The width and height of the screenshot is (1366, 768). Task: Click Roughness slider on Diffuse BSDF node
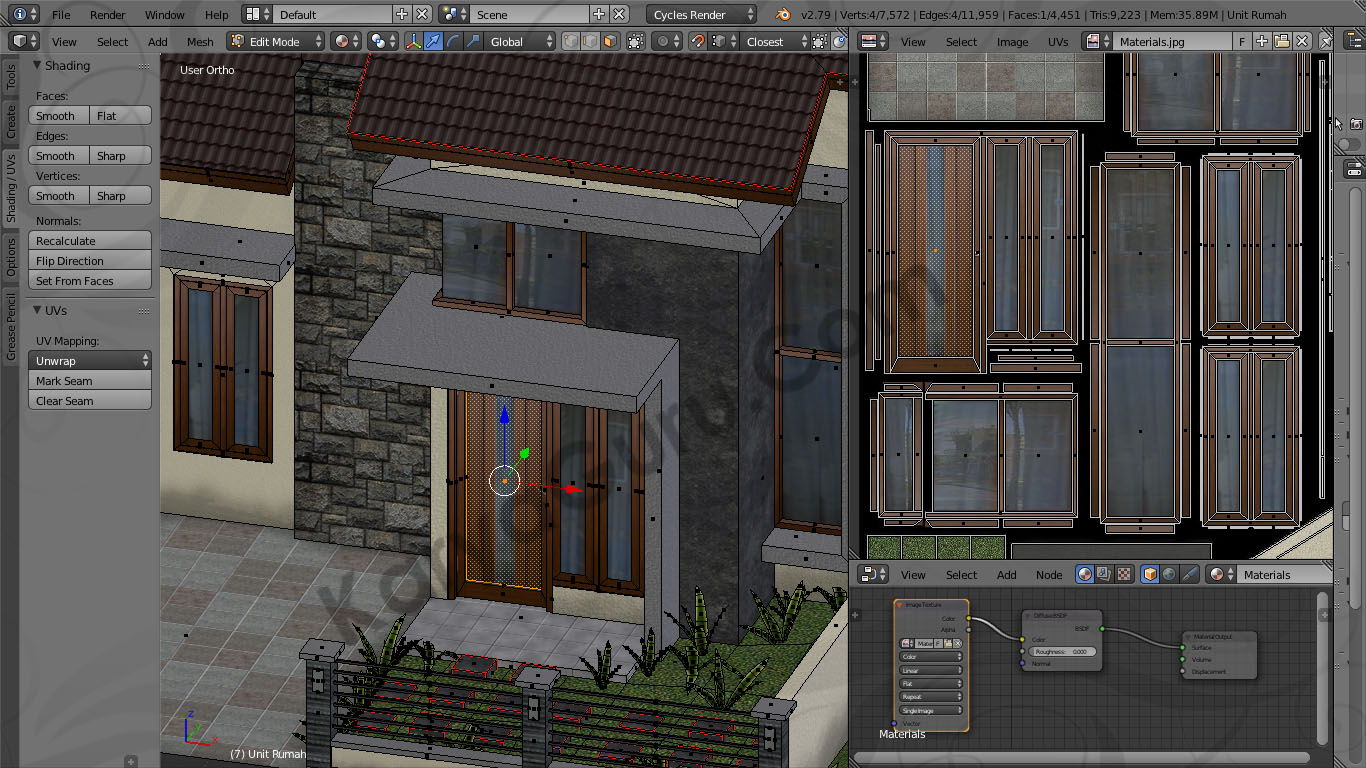[x=1061, y=652]
